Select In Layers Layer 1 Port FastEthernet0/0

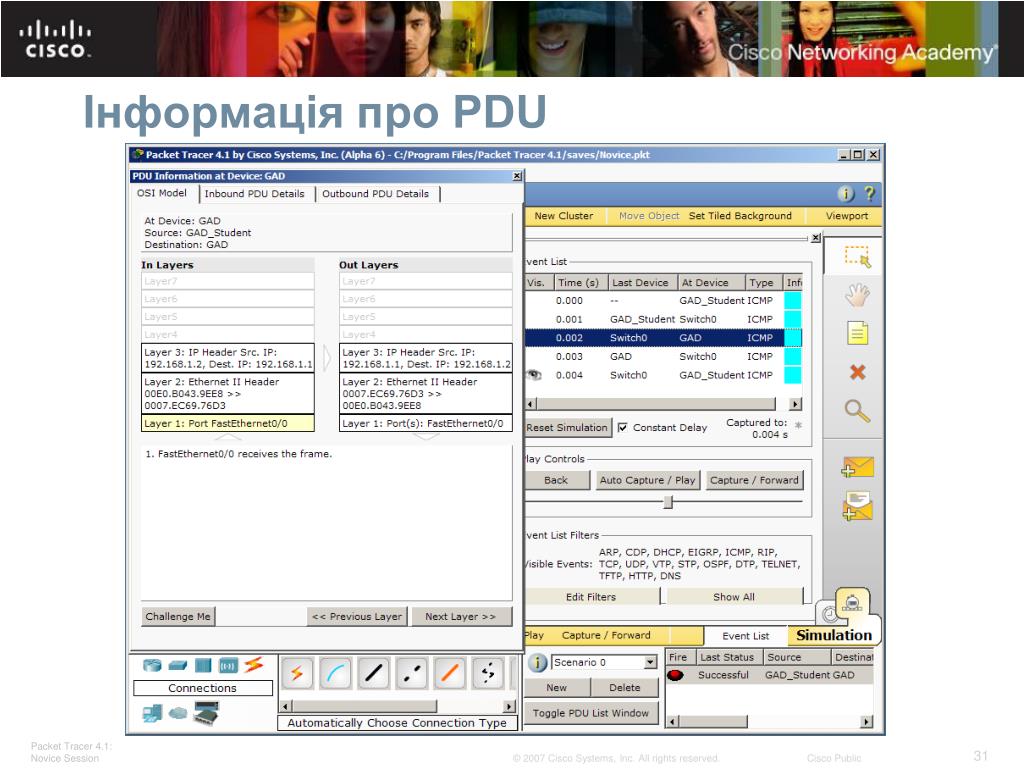228,423
